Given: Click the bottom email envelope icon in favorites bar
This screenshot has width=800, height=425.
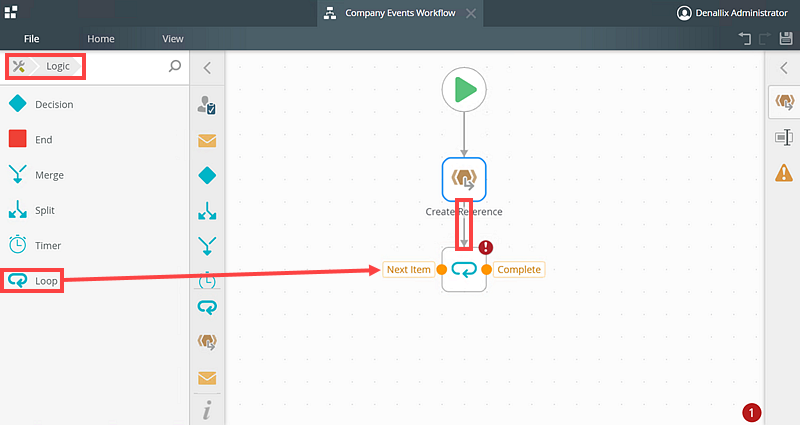Looking at the screenshot, I should (207, 378).
